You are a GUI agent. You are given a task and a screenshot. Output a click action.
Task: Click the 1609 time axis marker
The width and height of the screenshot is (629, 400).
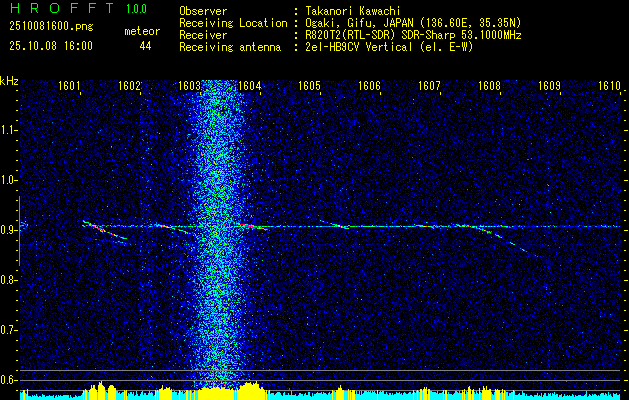pyautogui.click(x=549, y=85)
